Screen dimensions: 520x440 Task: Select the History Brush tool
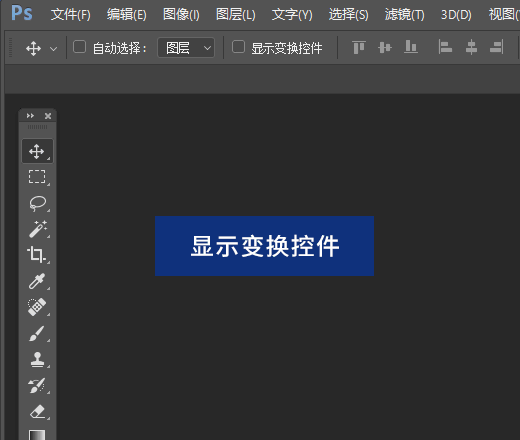tap(37, 385)
